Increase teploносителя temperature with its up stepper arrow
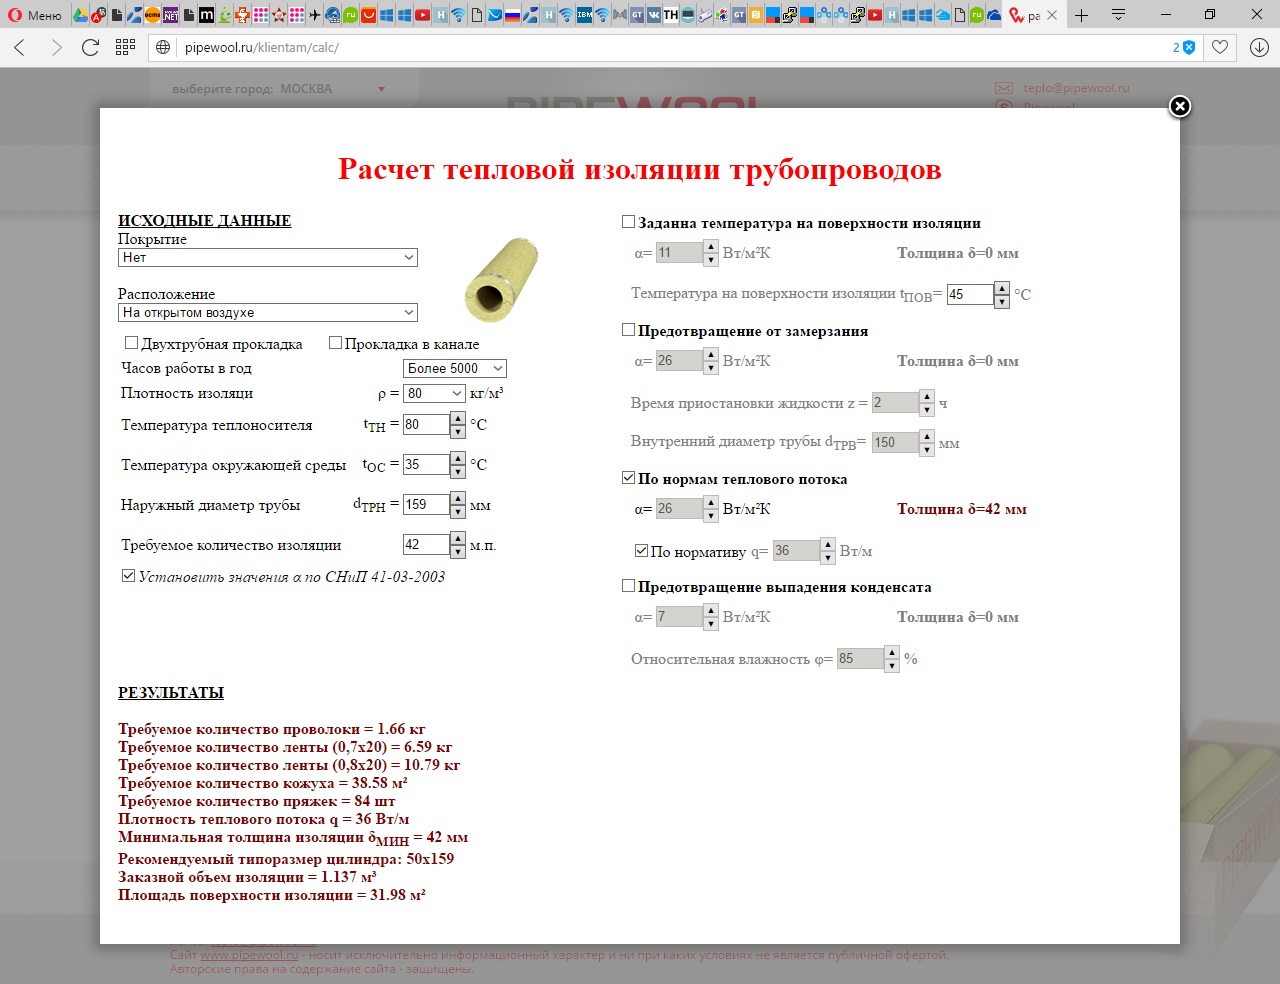Screen dimensions: 1280x984 (459, 419)
